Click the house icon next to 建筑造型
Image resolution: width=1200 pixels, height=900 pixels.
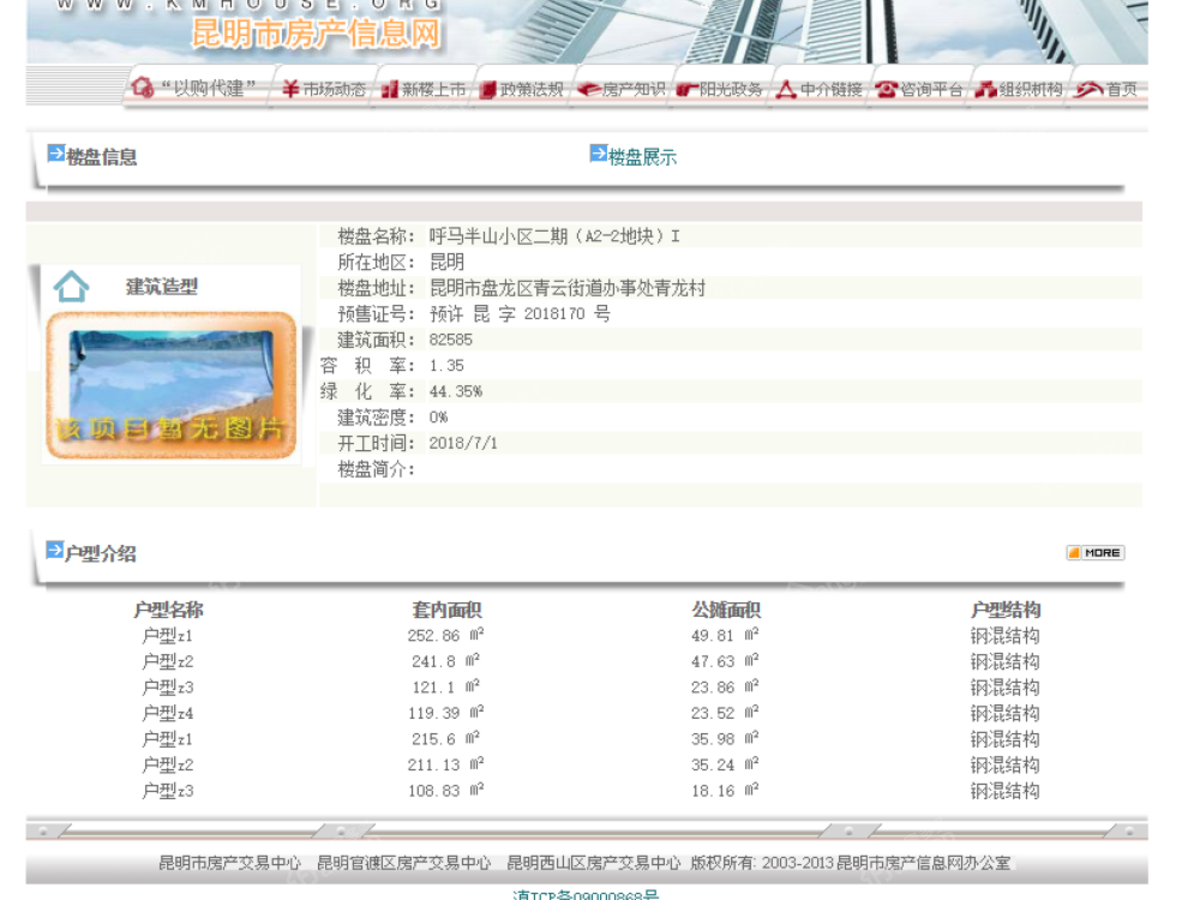[71, 286]
